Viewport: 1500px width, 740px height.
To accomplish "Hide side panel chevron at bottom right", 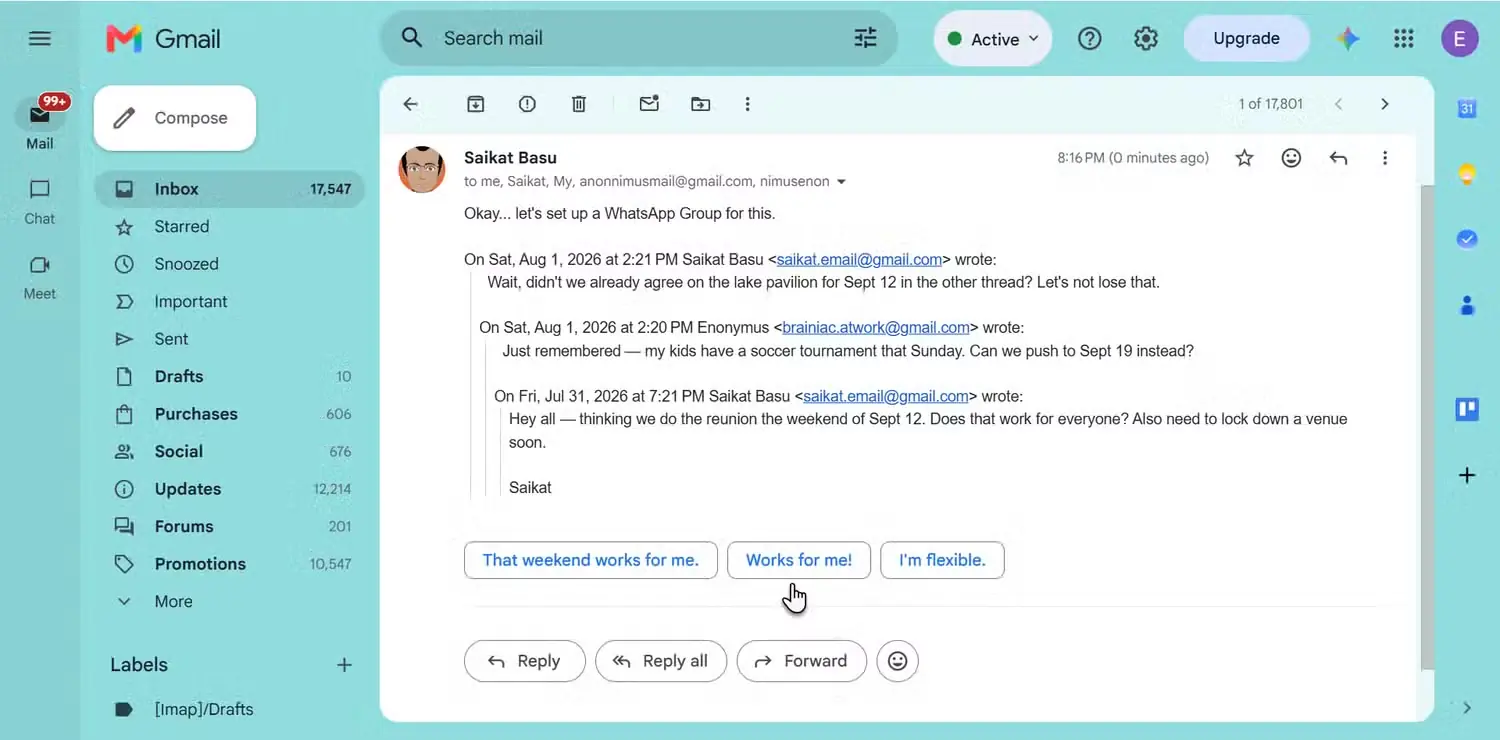I will coord(1467,708).
